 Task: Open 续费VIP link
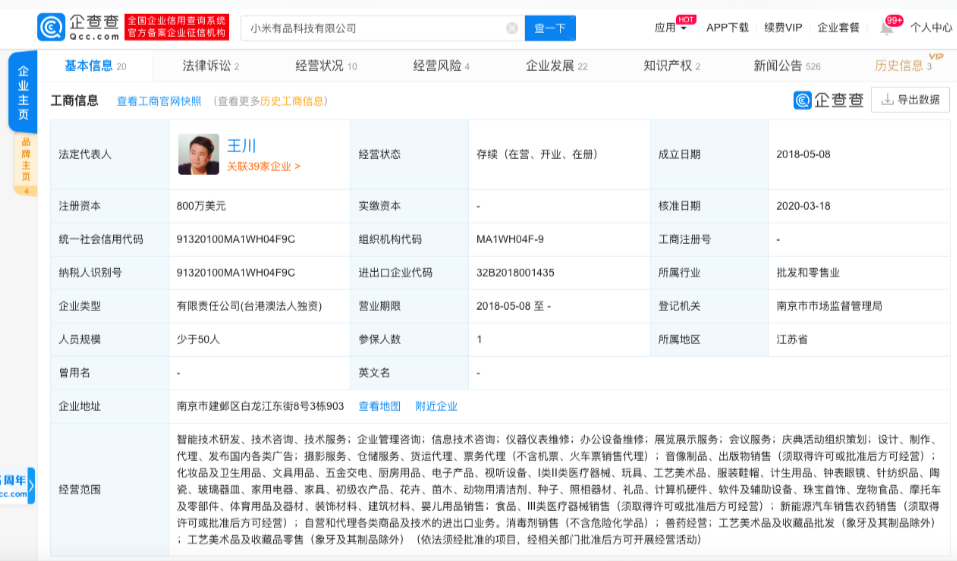click(783, 27)
